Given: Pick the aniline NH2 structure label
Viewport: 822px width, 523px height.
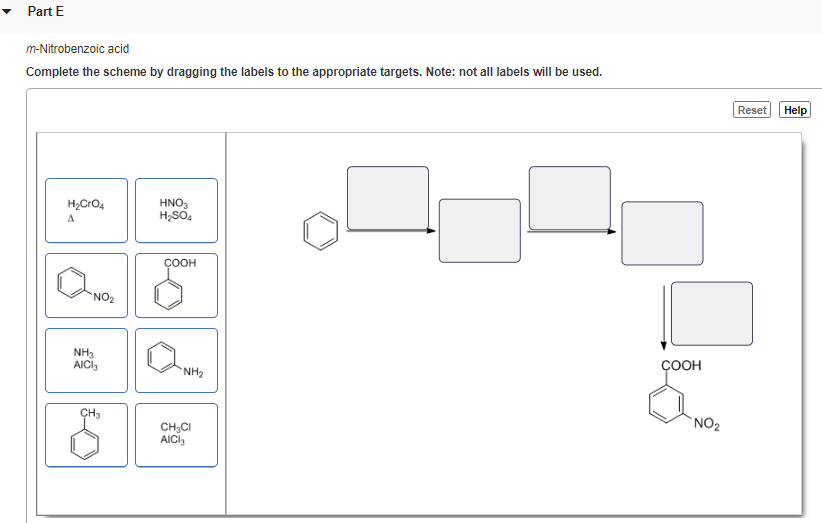Looking at the screenshot, I should coord(176,361).
